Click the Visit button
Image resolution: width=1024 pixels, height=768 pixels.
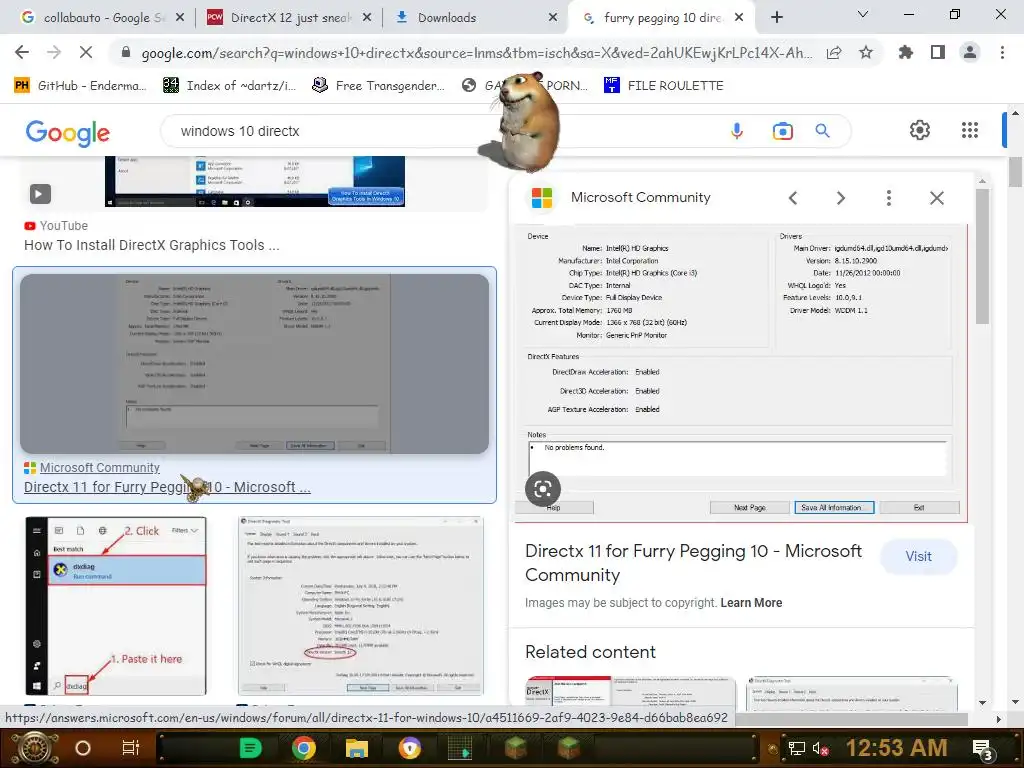pos(918,556)
